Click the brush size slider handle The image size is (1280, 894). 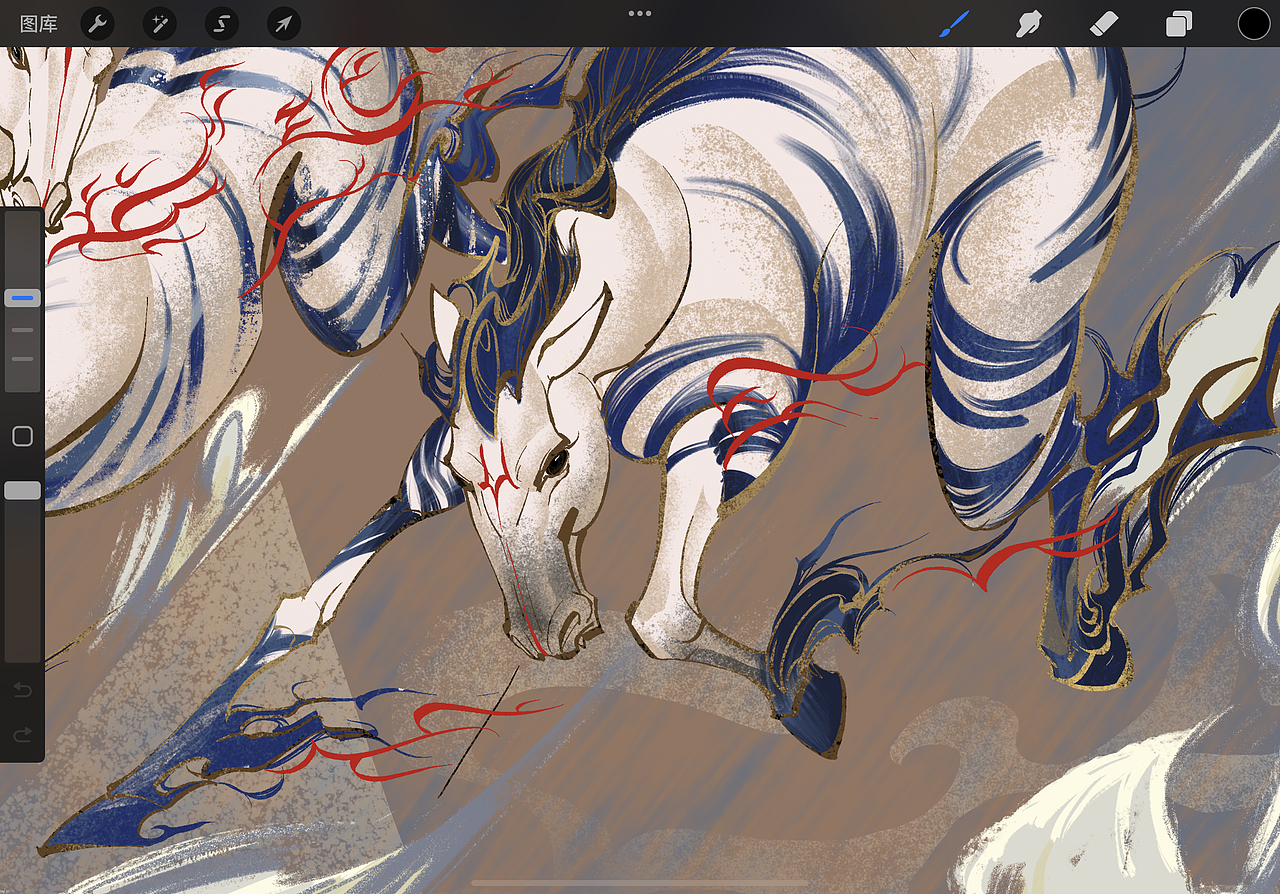(22, 298)
